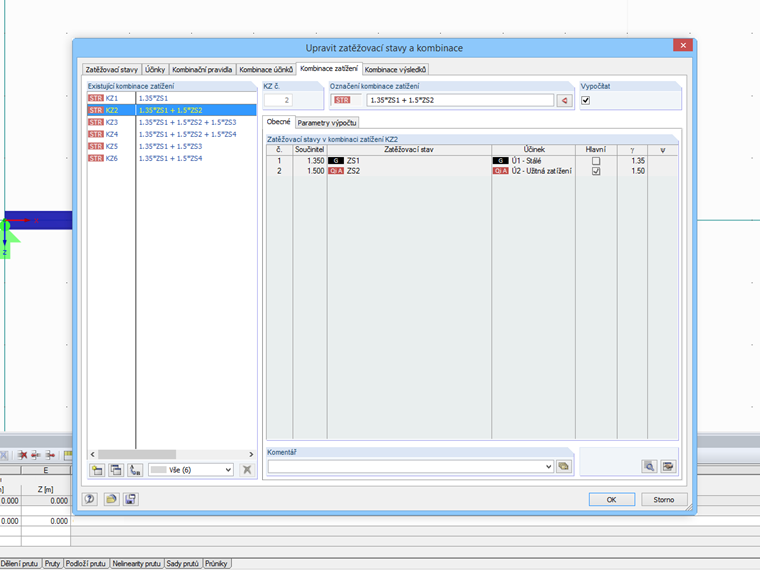
Task: Click the Součinitel value 1.500
Action: (x=316, y=171)
